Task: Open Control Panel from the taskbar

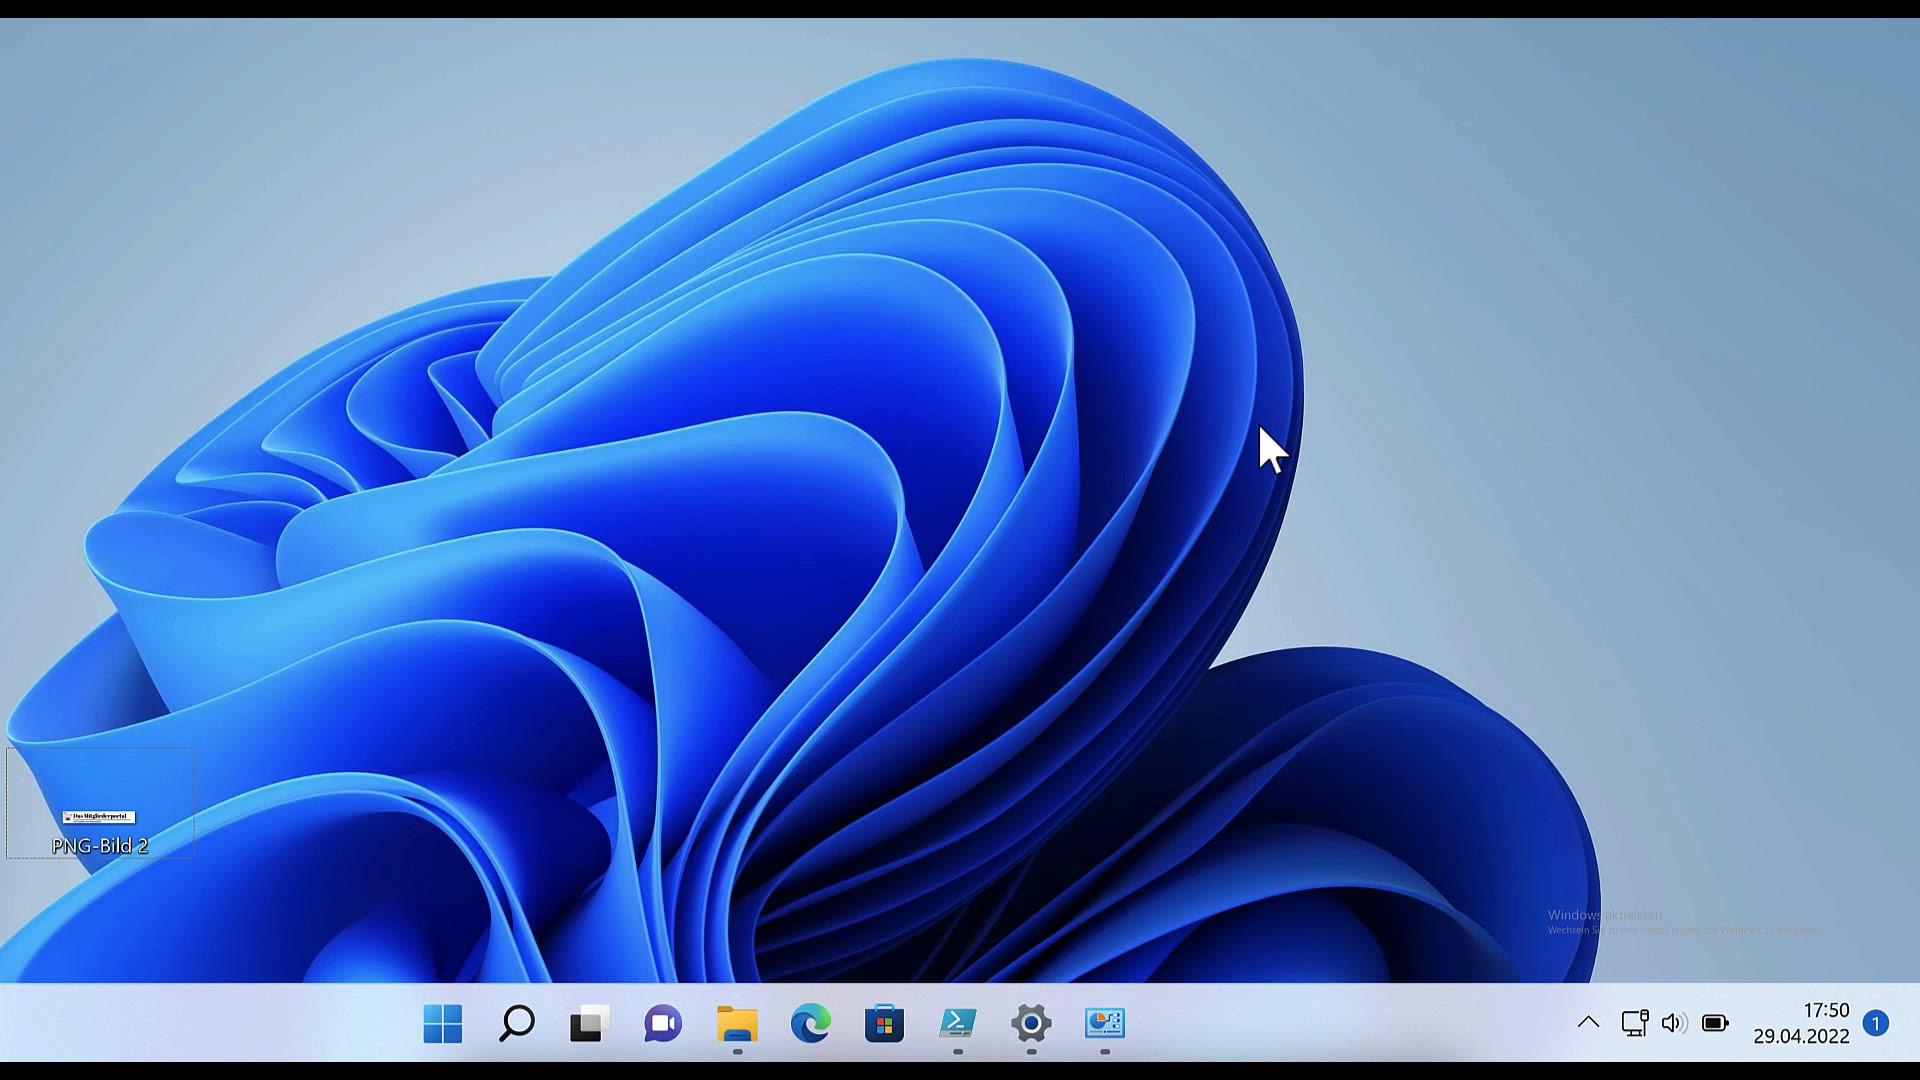Action: (1105, 1023)
